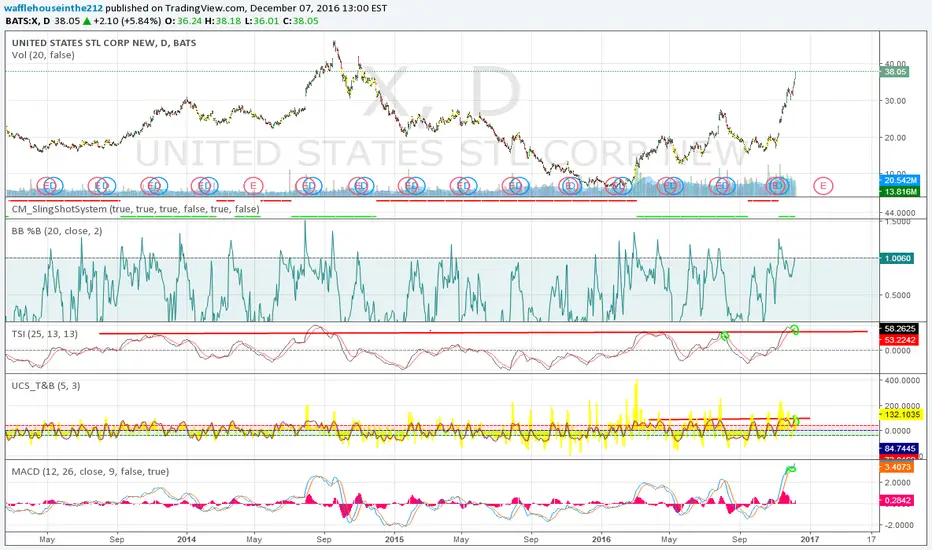Open the wafflehouseinthe212 author profile link
The width and height of the screenshot is (932, 550).
(x=53, y=8)
